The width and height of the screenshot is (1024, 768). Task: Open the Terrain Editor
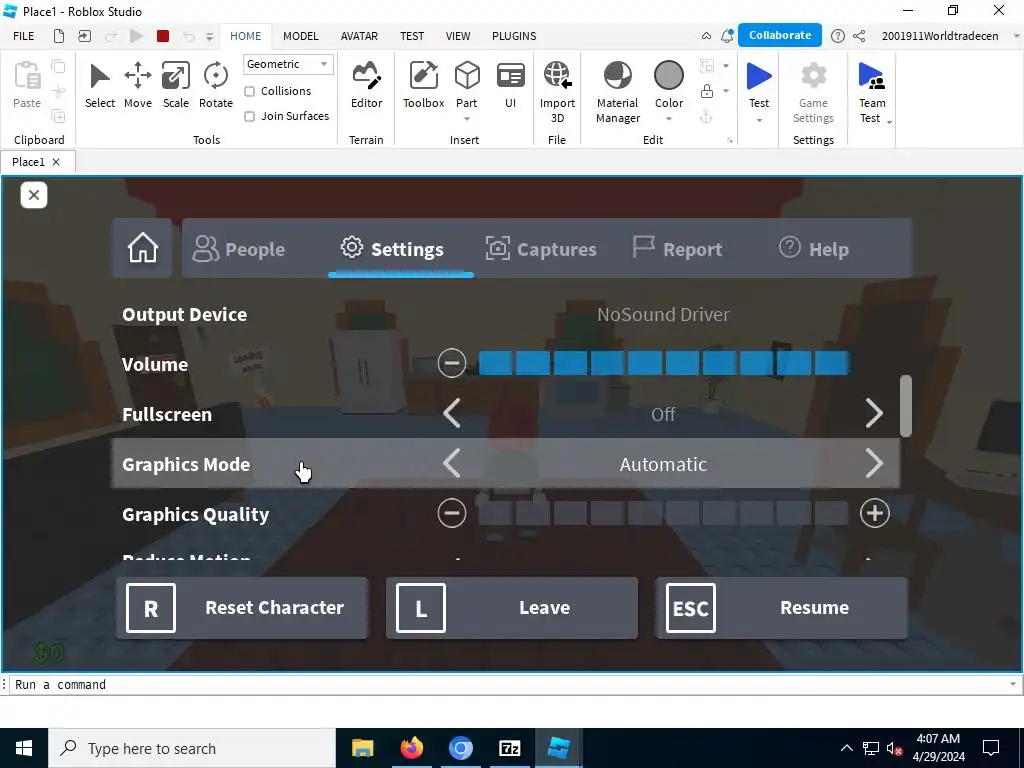point(366,76)
